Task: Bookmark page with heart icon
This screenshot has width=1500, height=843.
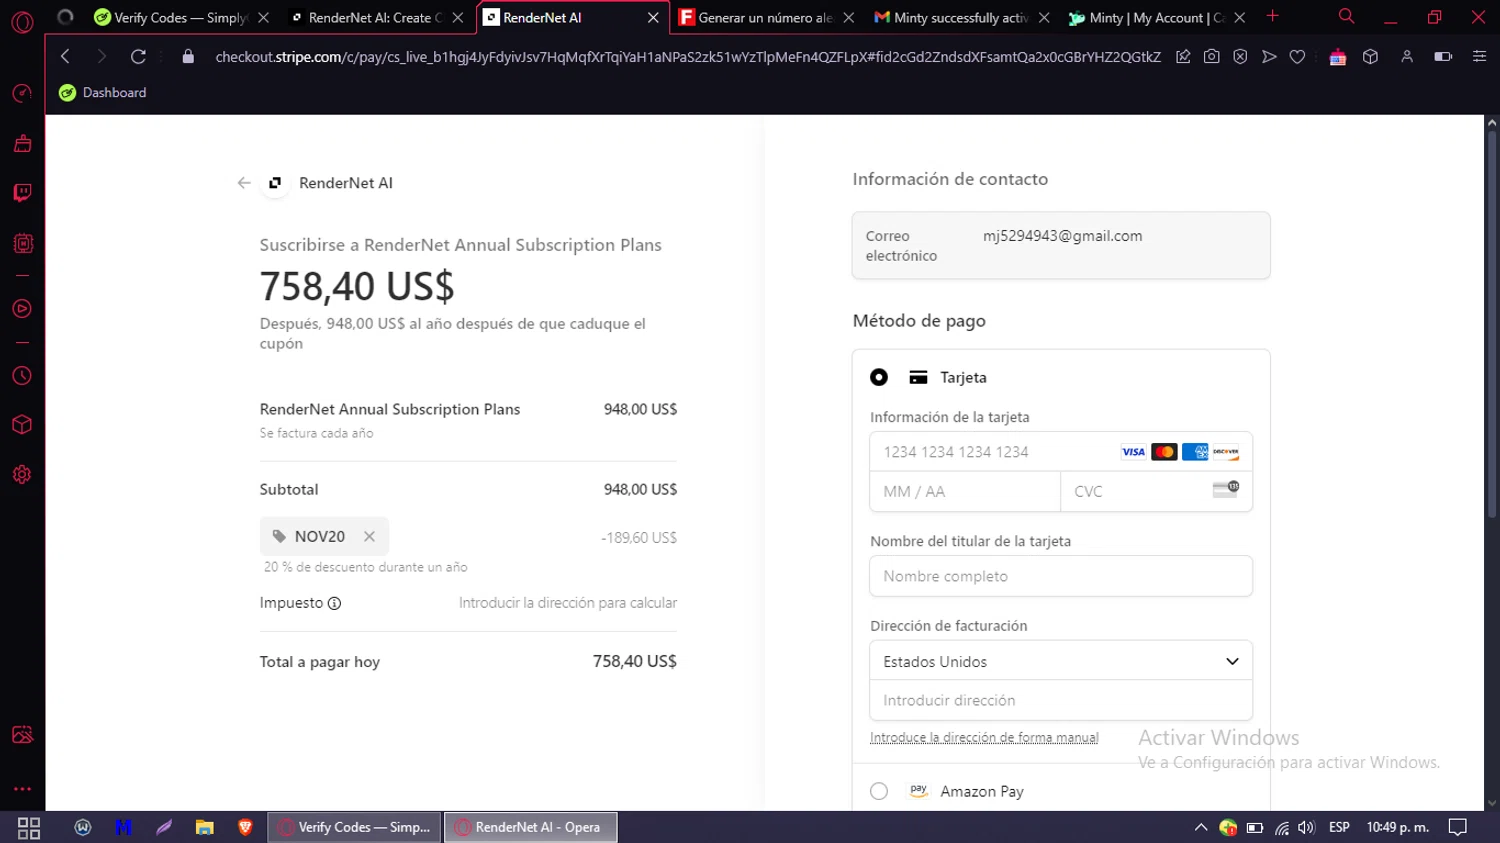Action: point(1297,57)
